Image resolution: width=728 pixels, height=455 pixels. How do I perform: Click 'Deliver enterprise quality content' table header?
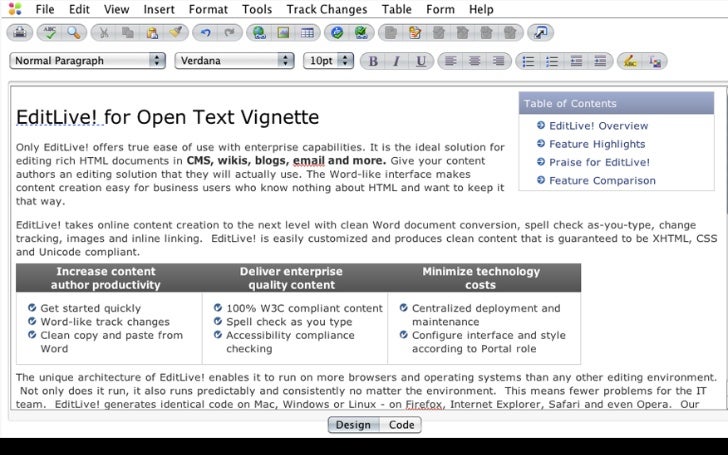point(291,278)
